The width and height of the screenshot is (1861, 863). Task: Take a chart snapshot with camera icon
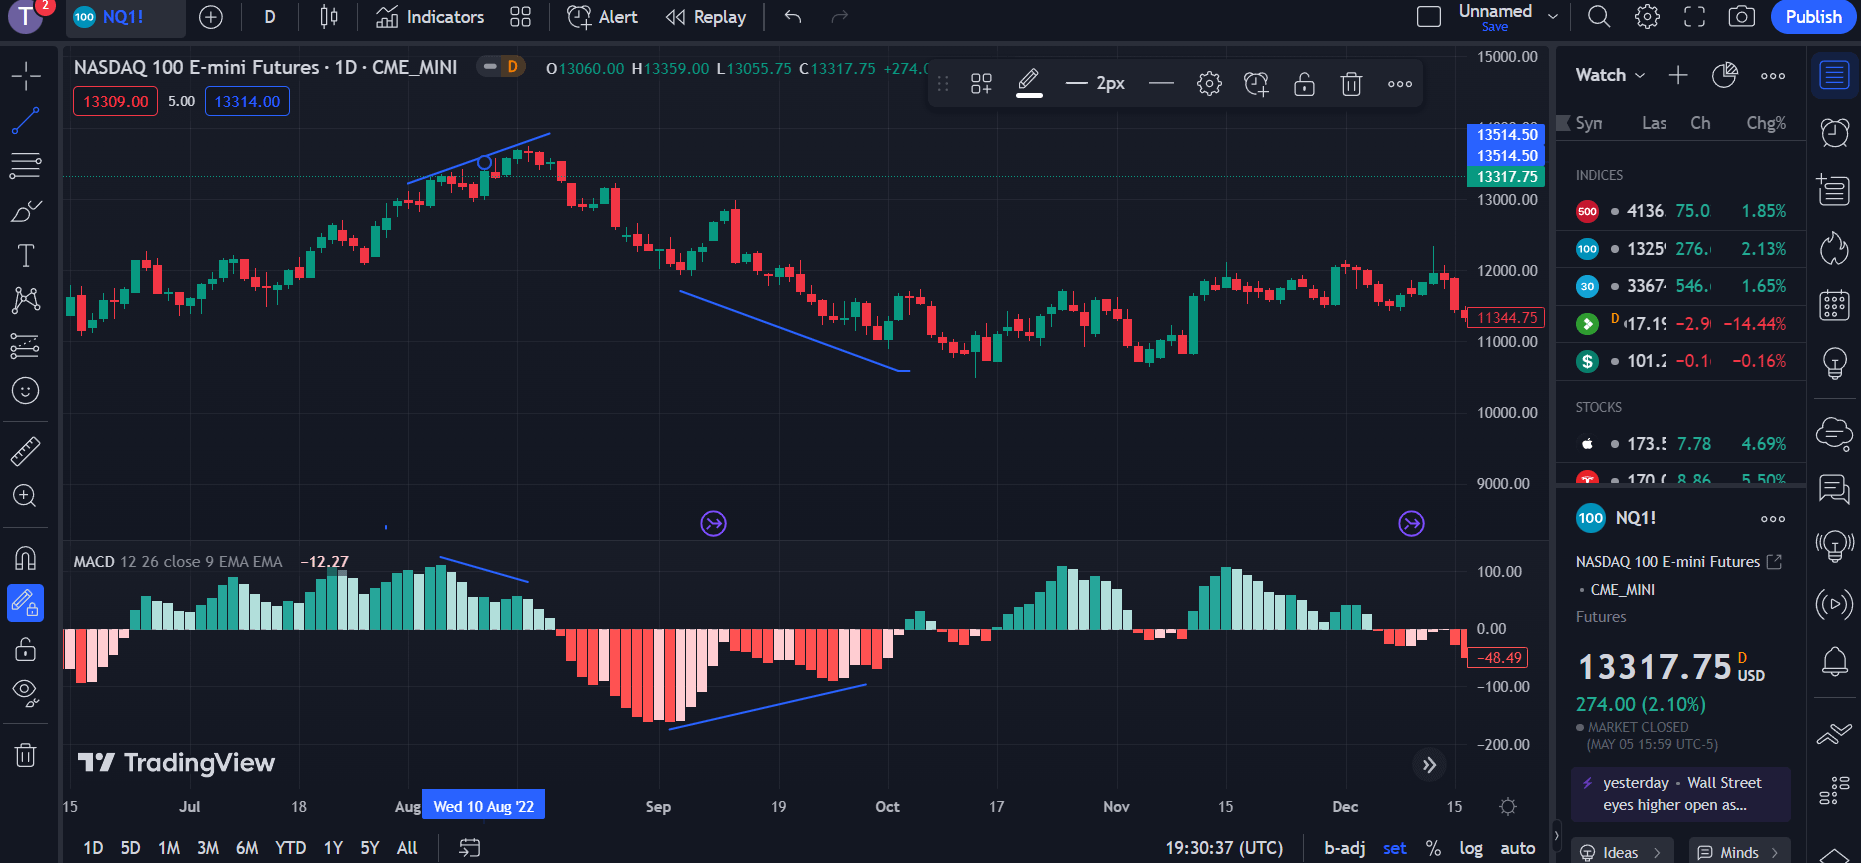coord(1742,17)
